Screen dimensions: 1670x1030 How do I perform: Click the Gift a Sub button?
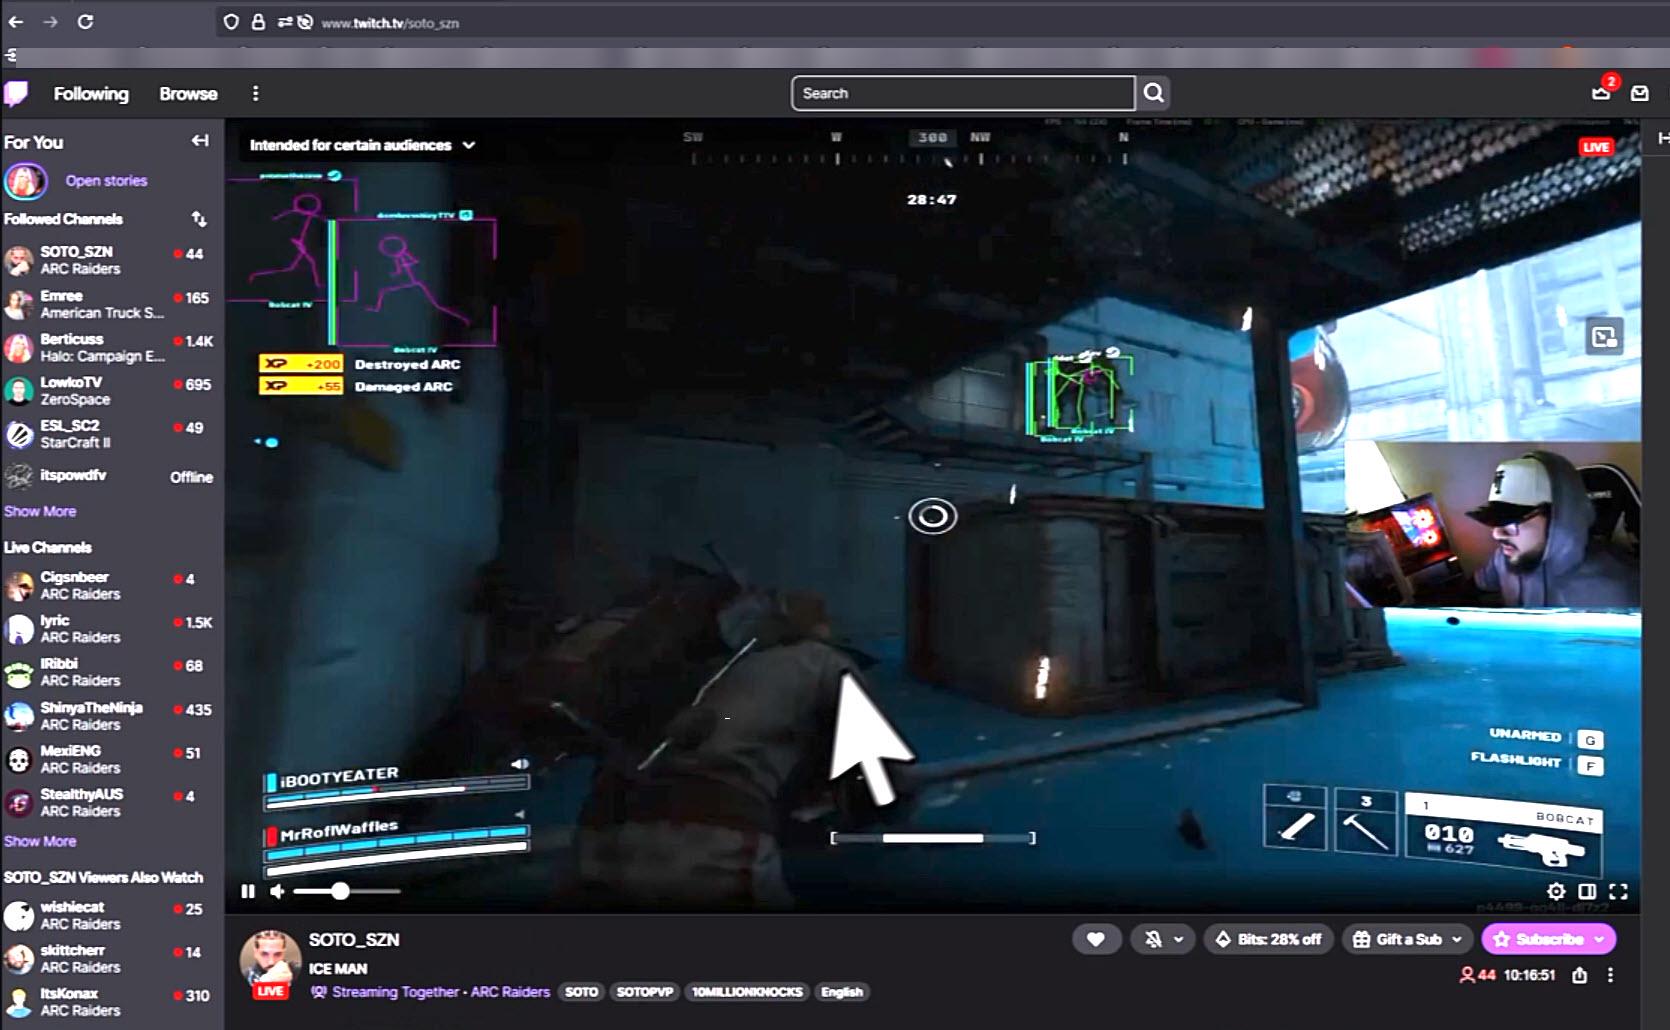(x=1397, y=939)
